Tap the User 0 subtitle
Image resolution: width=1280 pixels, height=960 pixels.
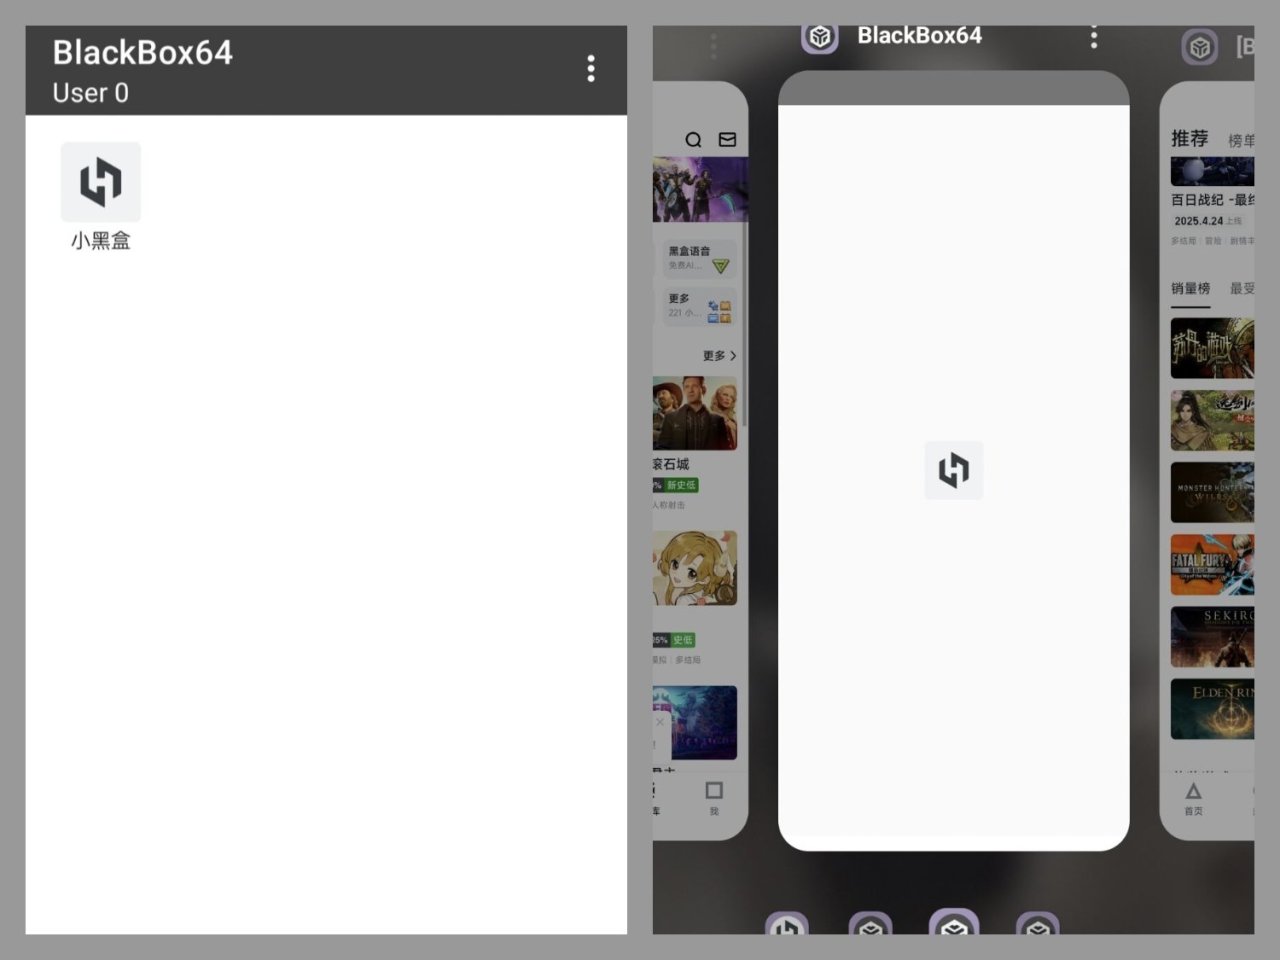point(90,93)
